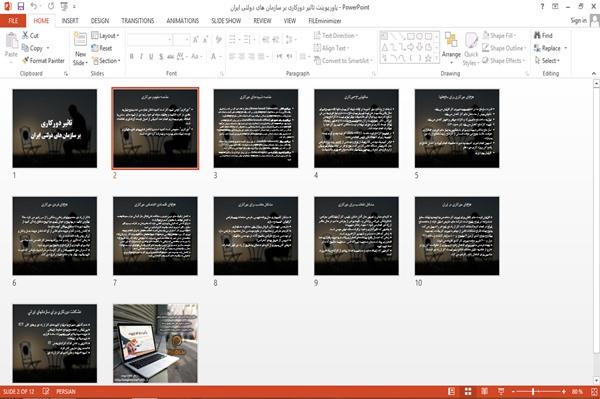600x399 pixels.
Task: Select the Format Painter tool
Action: (x=43, y=60)
